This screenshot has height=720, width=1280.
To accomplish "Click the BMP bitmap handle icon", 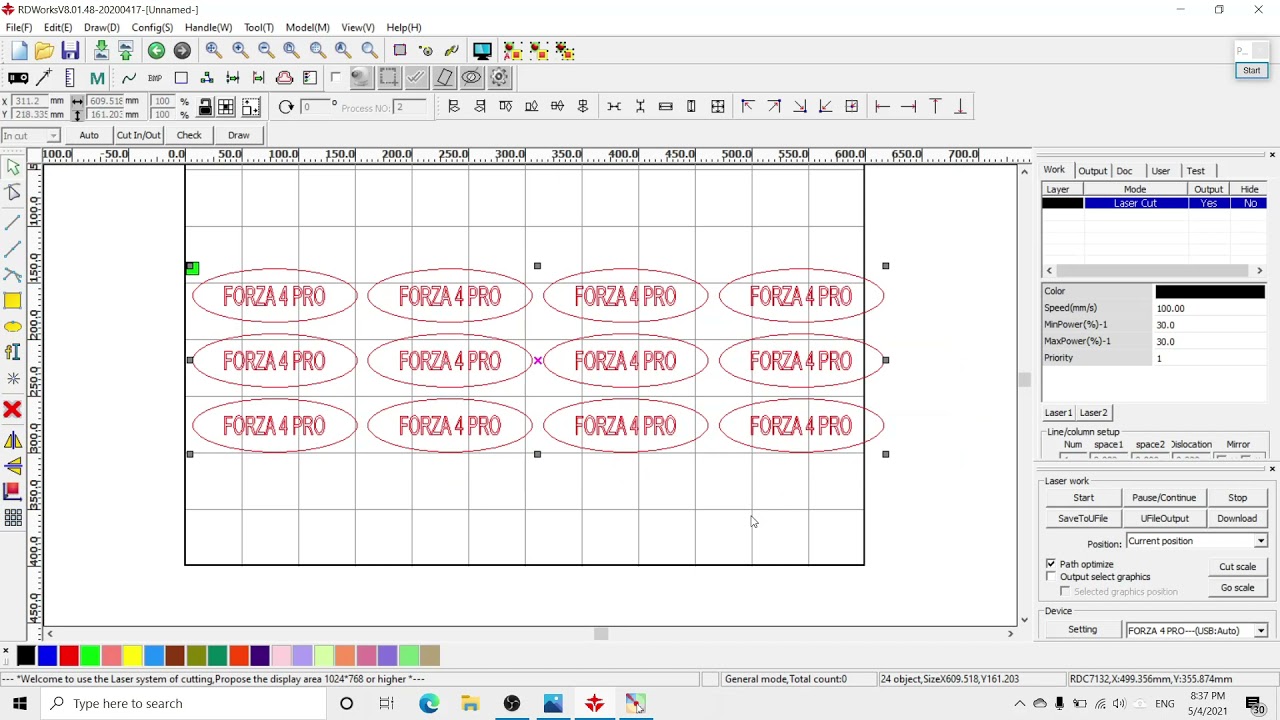I will (x=155, y=78).
